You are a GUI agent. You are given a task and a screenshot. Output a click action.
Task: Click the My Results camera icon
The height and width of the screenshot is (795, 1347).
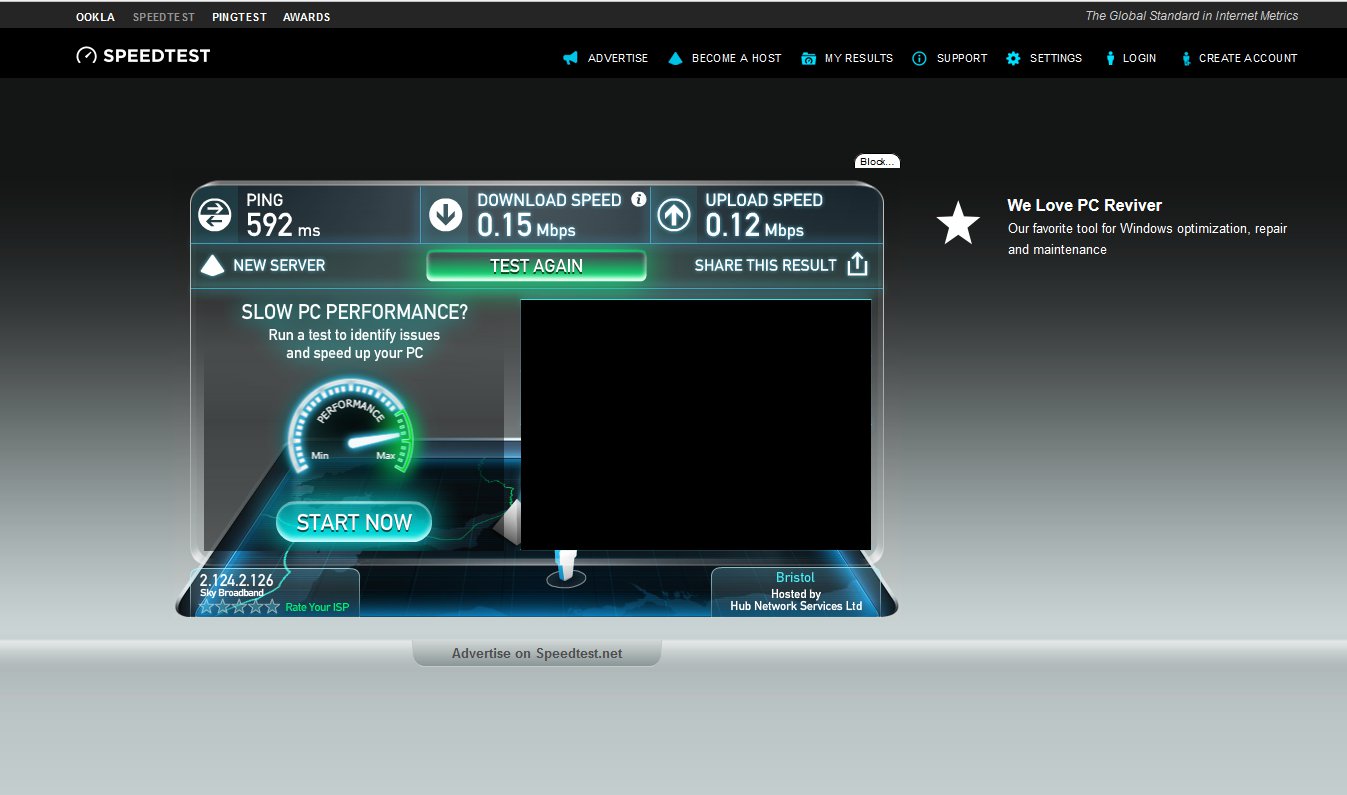[x=808, y=58]
